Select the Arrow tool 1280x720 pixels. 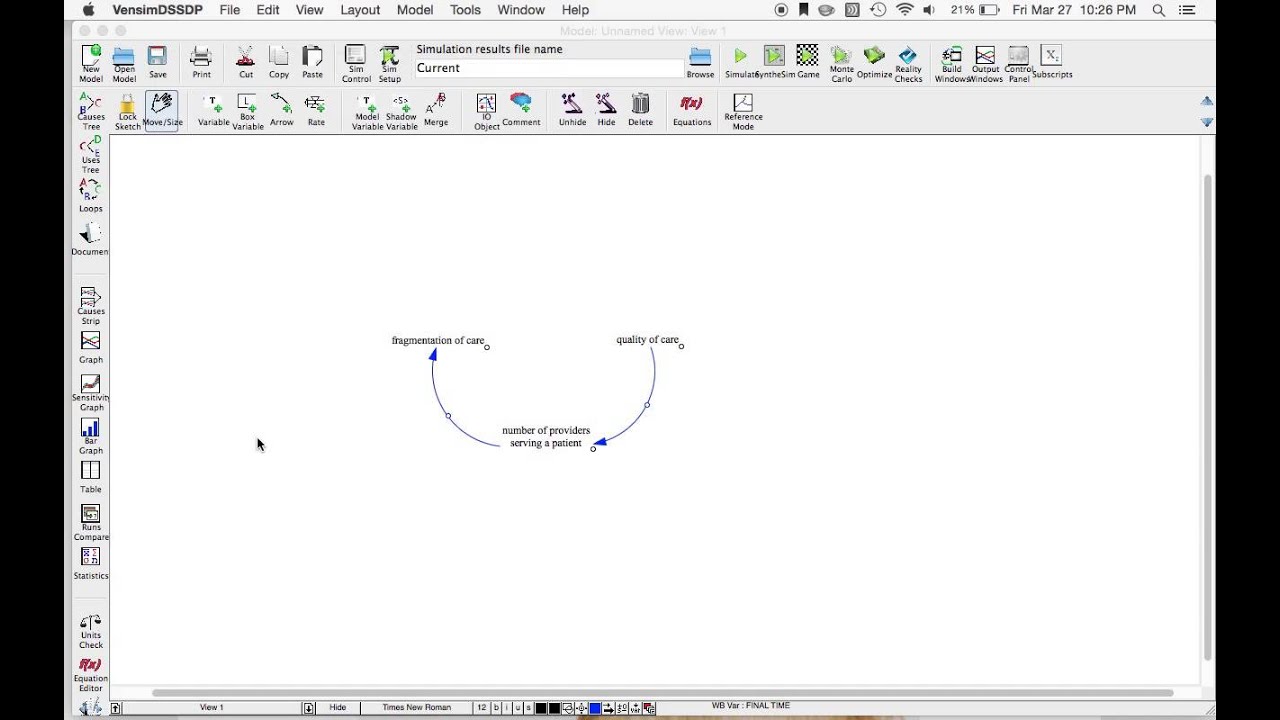[282, 110]
